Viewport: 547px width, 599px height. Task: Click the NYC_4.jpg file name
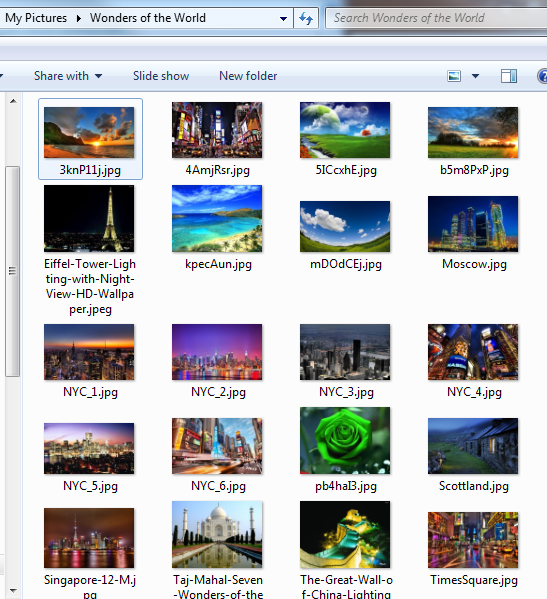click(474, 392)
